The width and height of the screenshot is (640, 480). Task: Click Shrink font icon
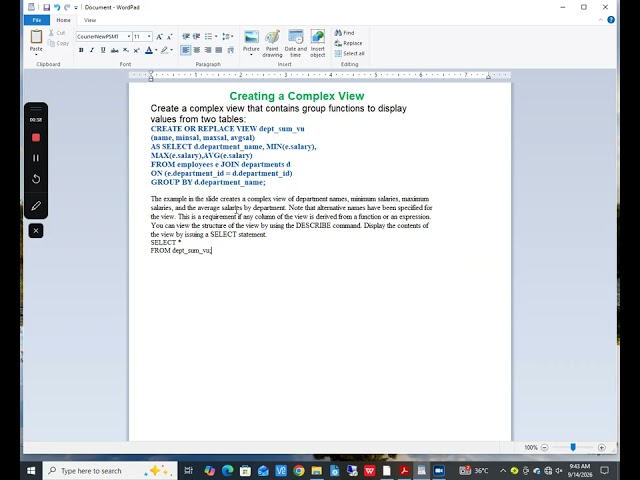coord(170,37)
